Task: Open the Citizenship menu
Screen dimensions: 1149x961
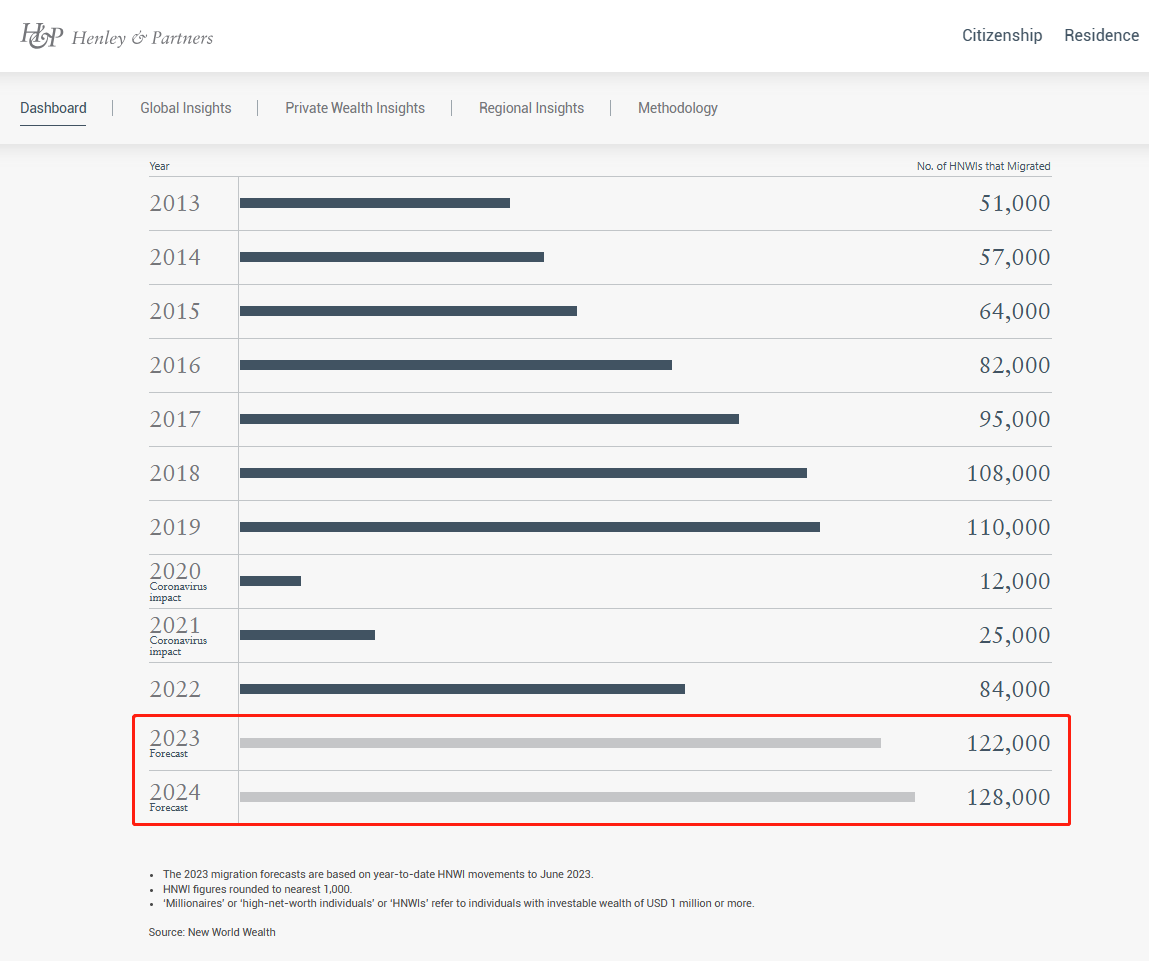Action: [1001, 36]
